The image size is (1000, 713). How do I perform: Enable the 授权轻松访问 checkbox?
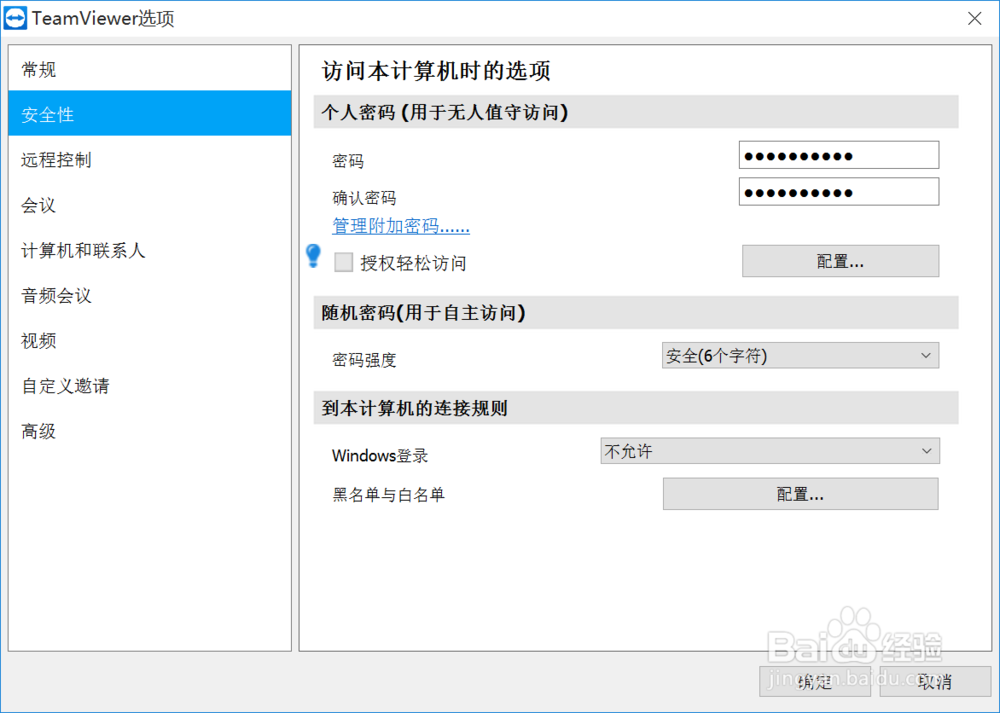tap(344, 262)
